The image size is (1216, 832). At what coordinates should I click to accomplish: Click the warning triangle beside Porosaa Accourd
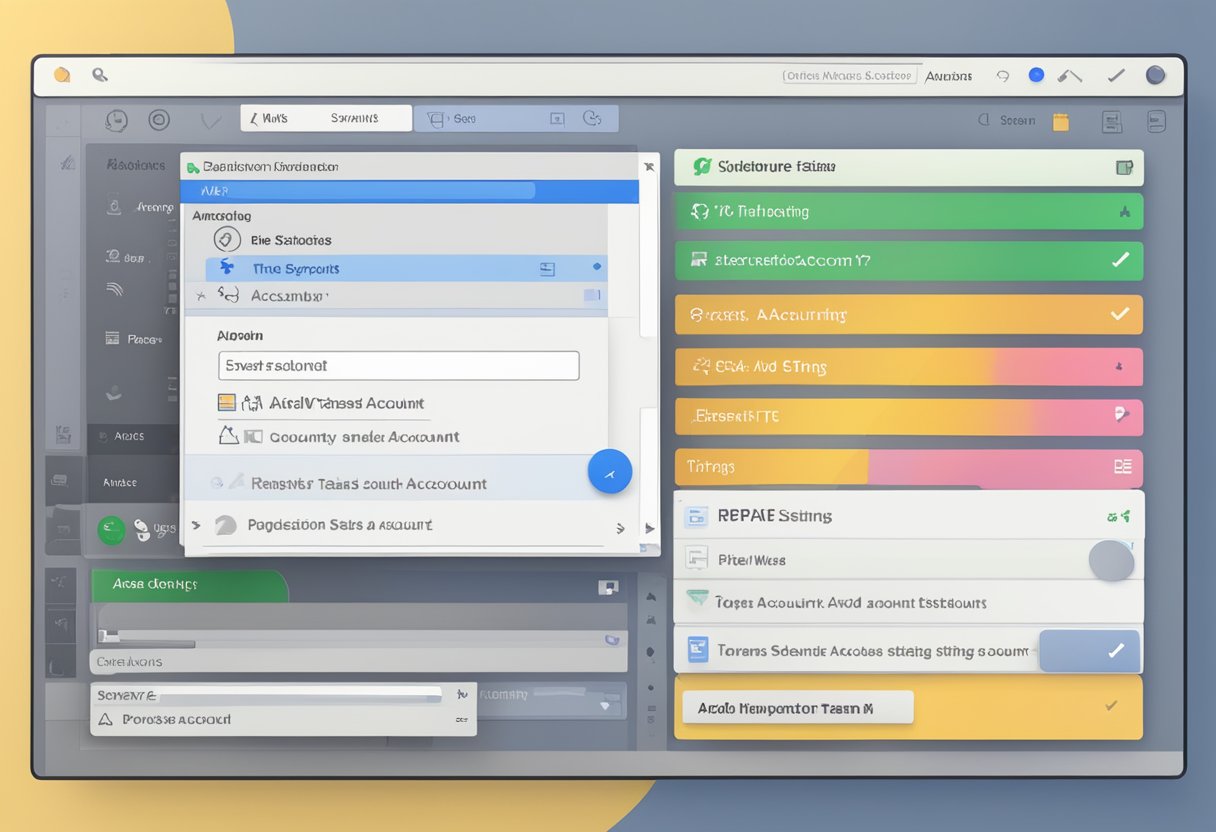105,719
